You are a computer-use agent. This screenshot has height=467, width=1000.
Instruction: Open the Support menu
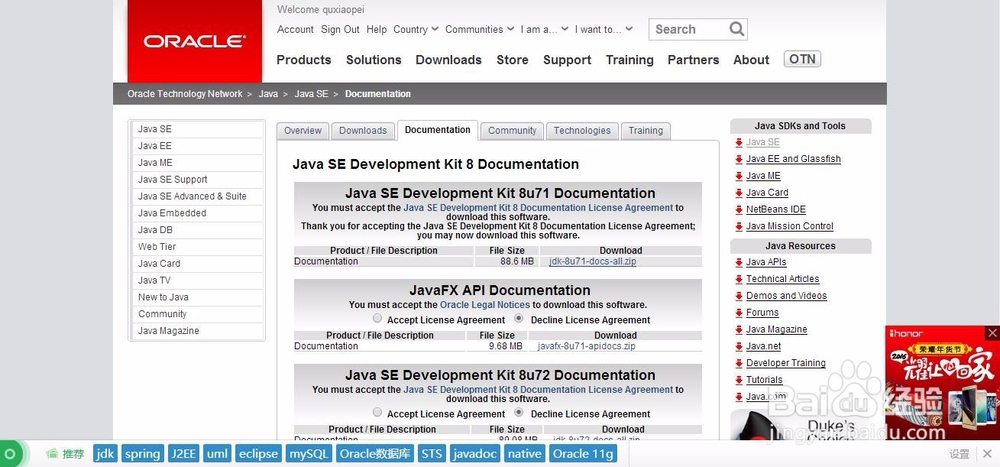[567, 60]
